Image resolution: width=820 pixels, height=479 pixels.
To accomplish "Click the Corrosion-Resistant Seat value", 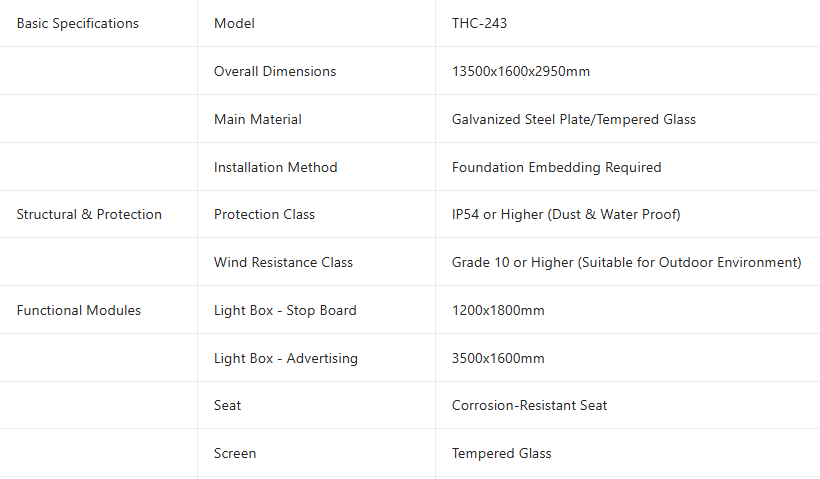I will (530, 405).
